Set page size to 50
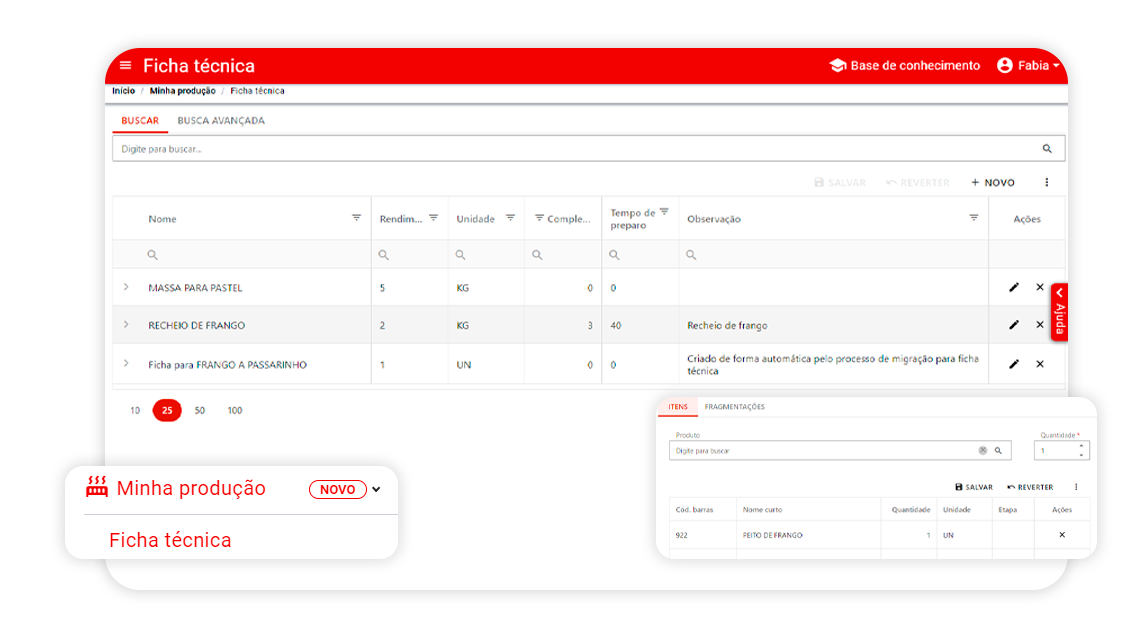The image size is (1146, 644). 200,411
